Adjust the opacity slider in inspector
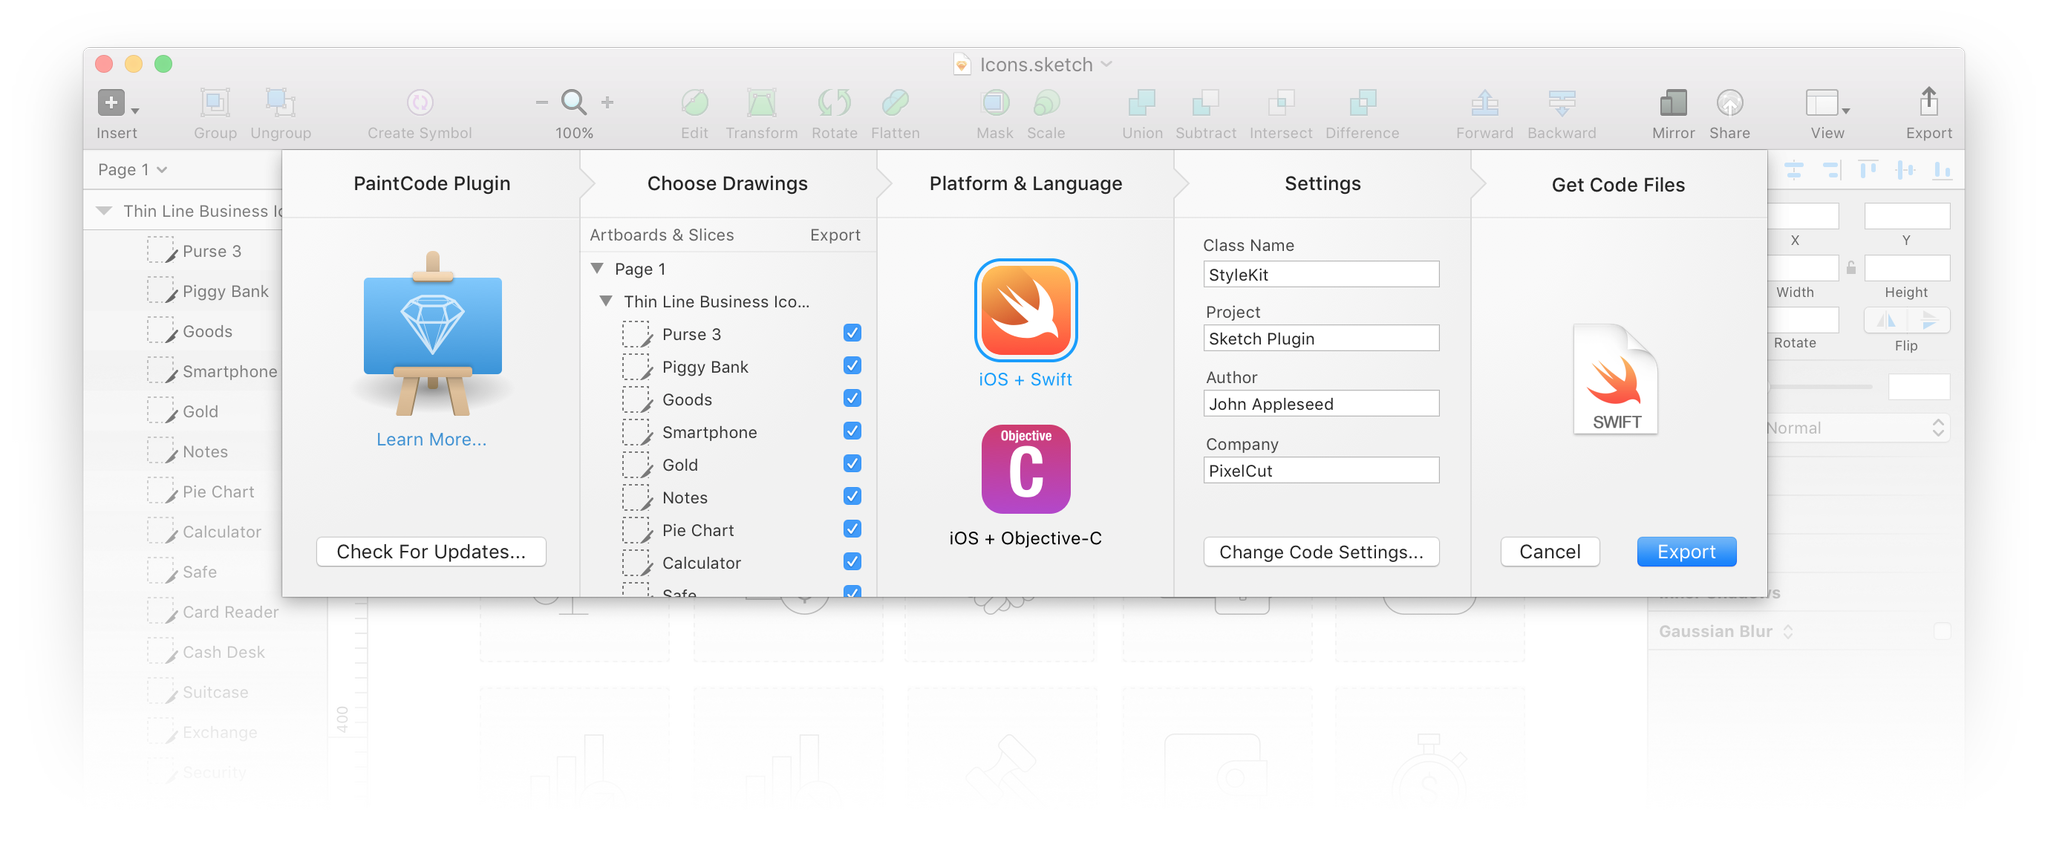The width and height of the screenshot is (2048, 859). click(1820, 386)
